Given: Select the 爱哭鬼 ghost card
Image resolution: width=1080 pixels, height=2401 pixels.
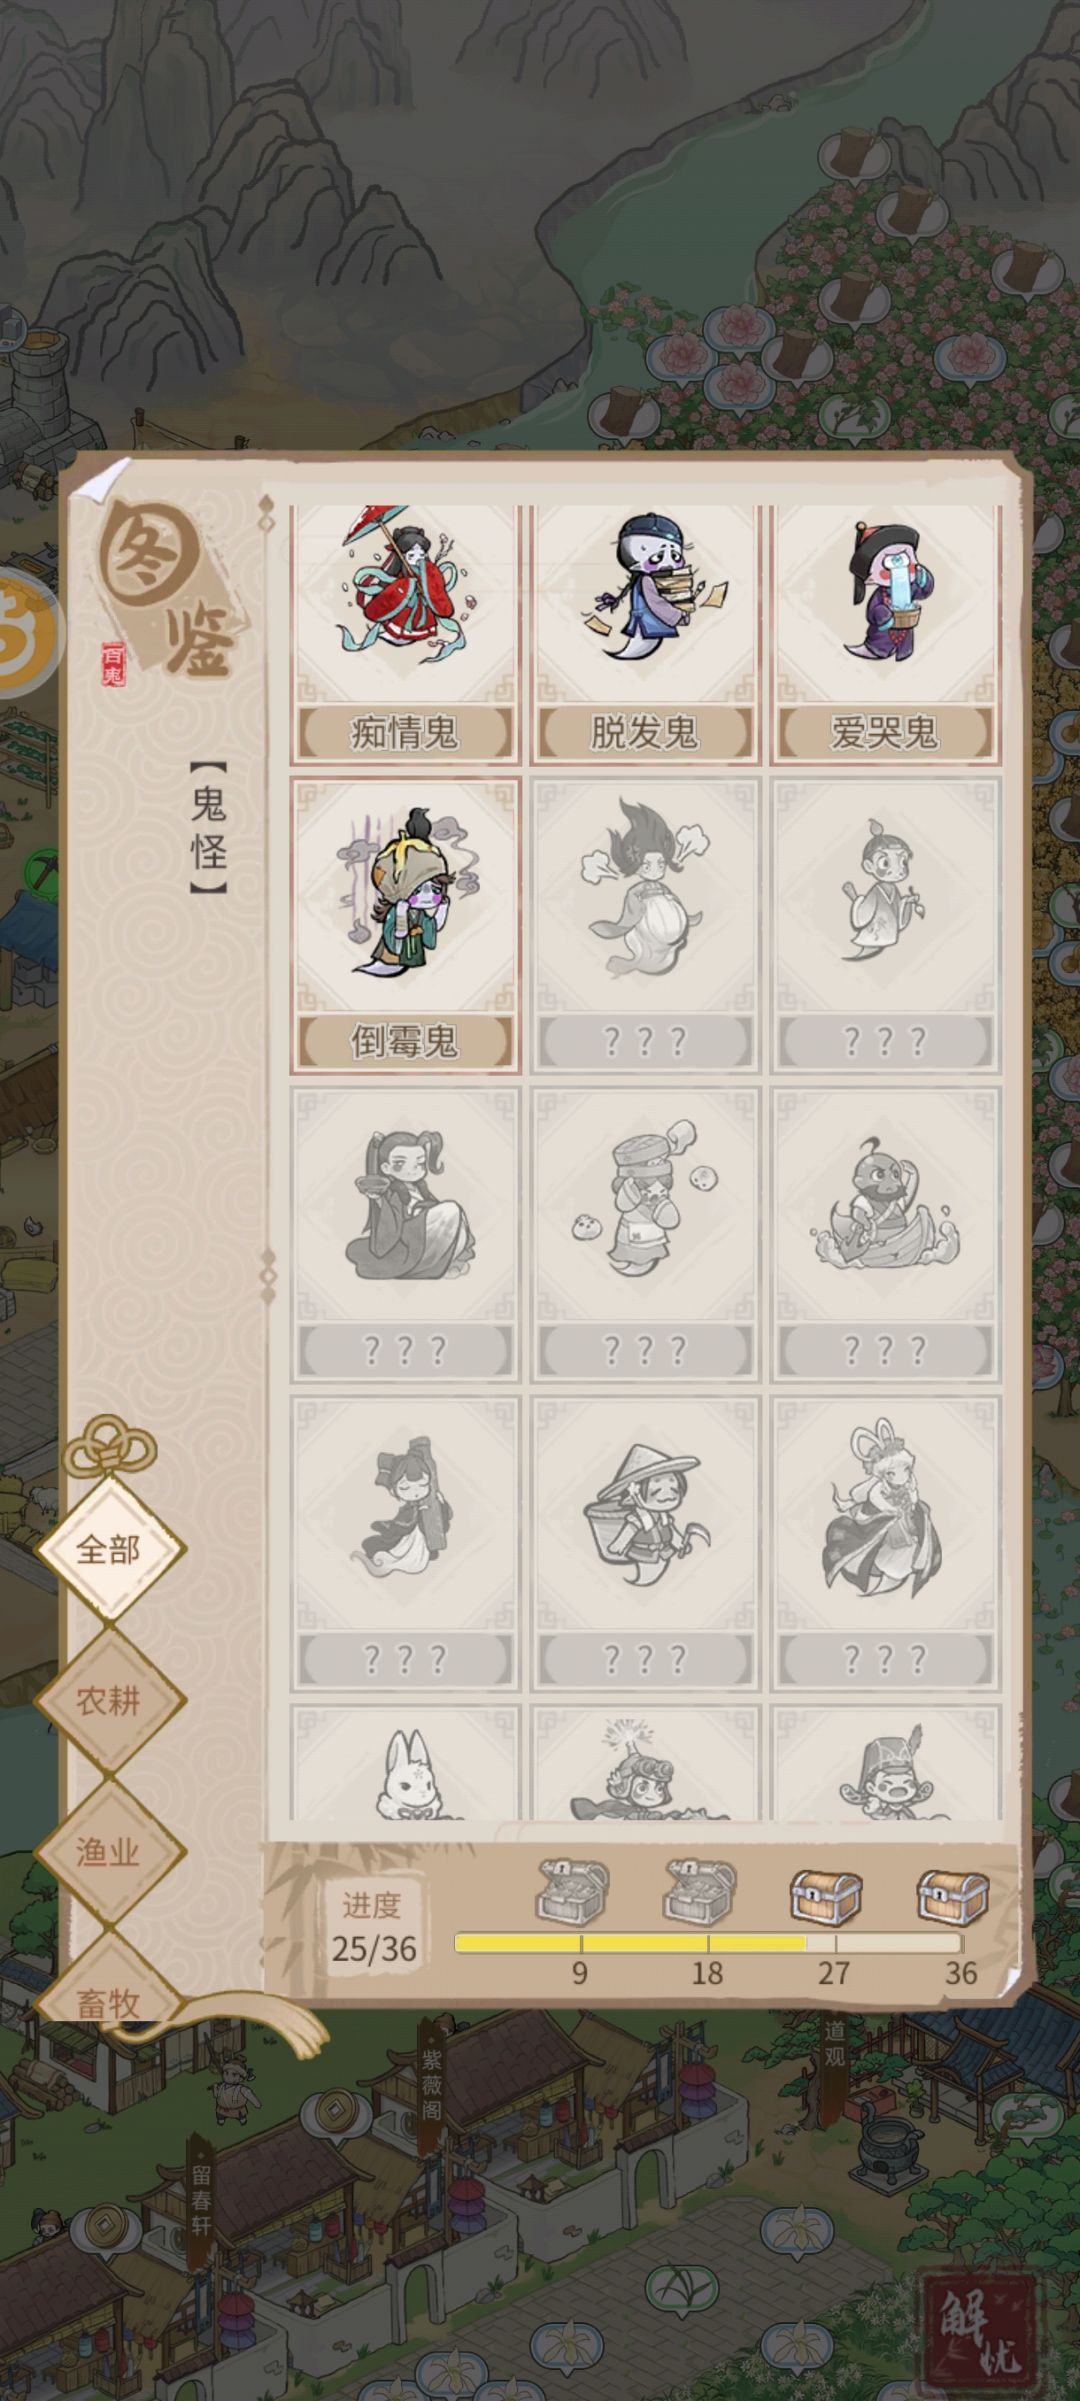Looking at the screenshot, I should click(x=885, y=634).
